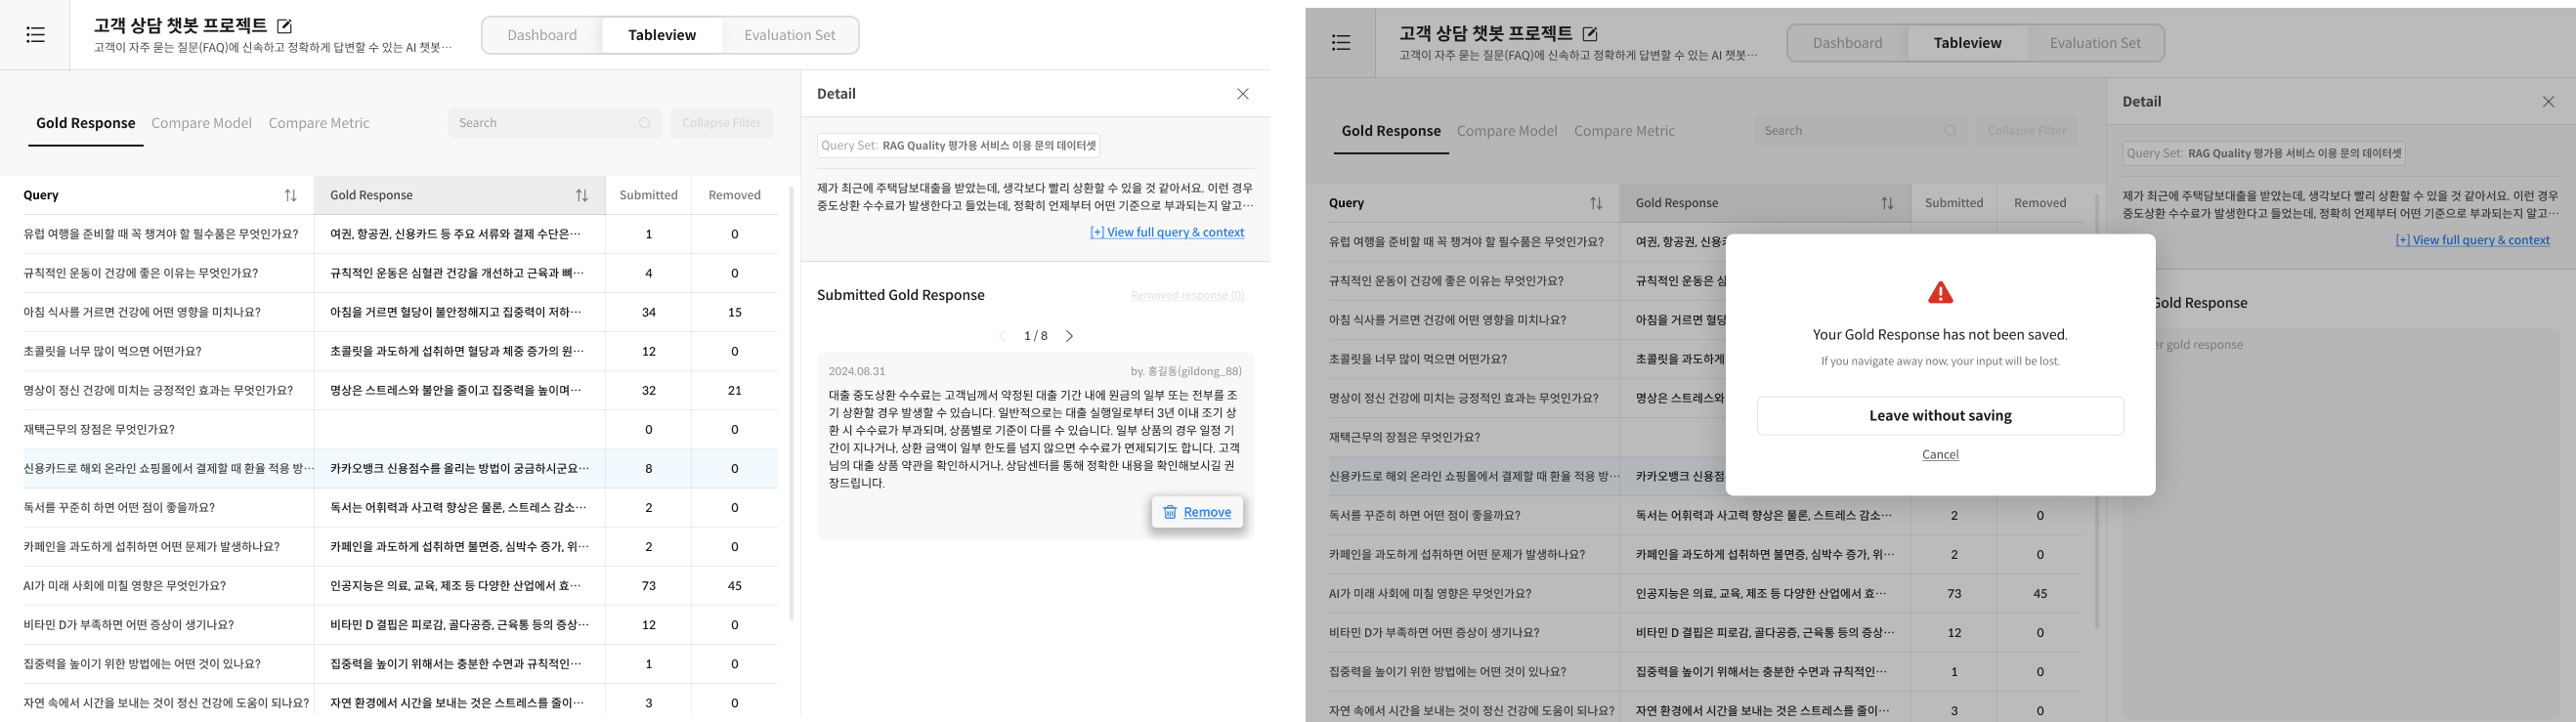Go to previous submitted gold response arrow

point(1002,336)
